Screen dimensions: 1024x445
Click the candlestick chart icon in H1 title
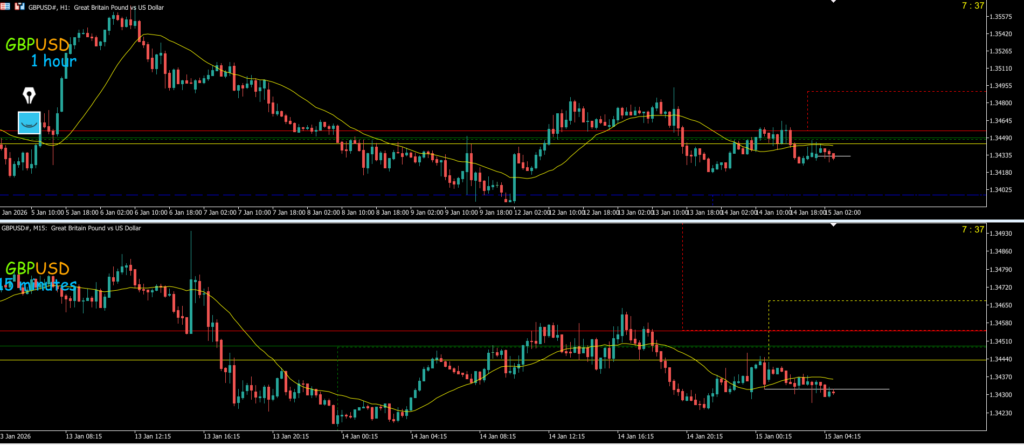click(20, 7)
